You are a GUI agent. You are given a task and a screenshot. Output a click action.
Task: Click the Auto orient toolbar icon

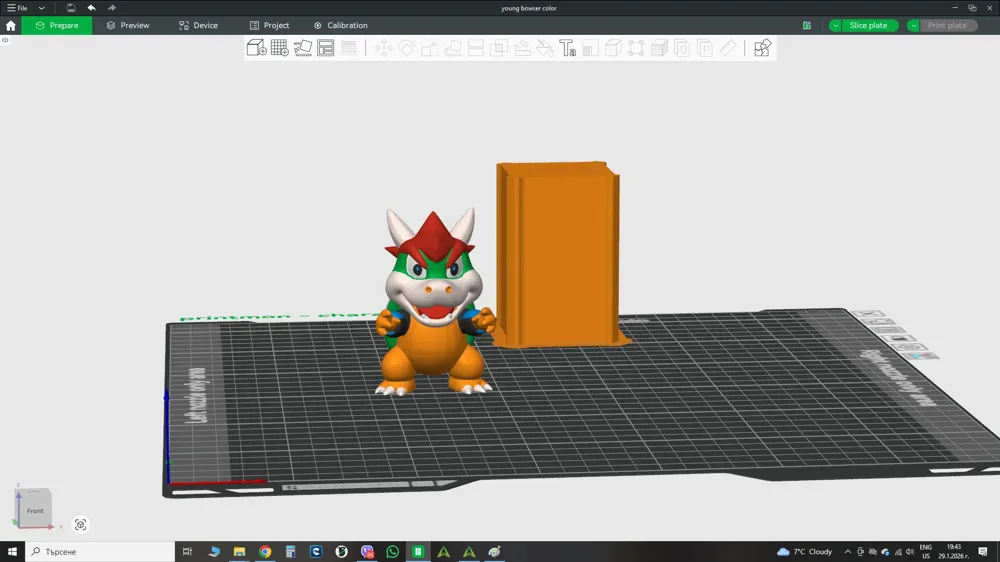click(303, 48)
